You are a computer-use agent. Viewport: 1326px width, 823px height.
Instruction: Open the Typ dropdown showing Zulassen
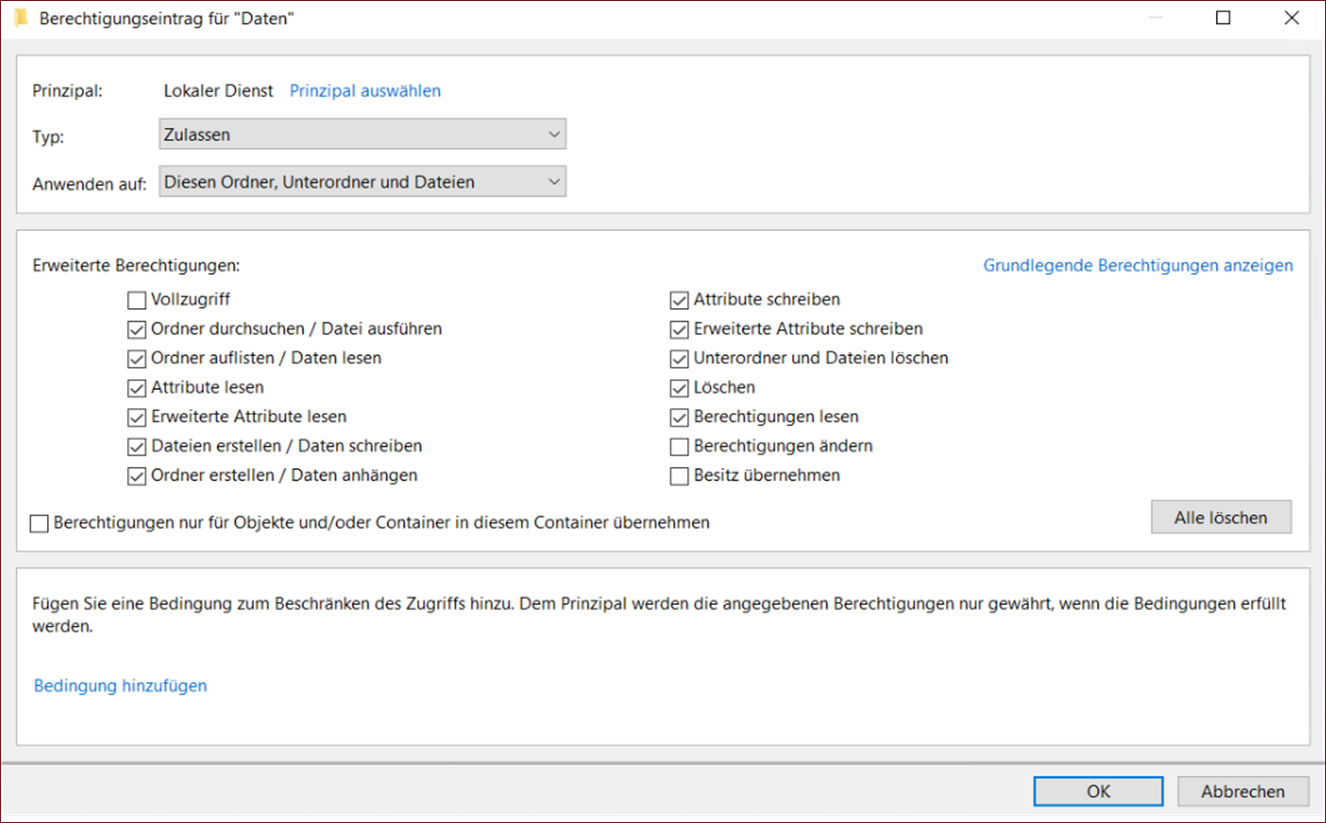pos(362,134)
